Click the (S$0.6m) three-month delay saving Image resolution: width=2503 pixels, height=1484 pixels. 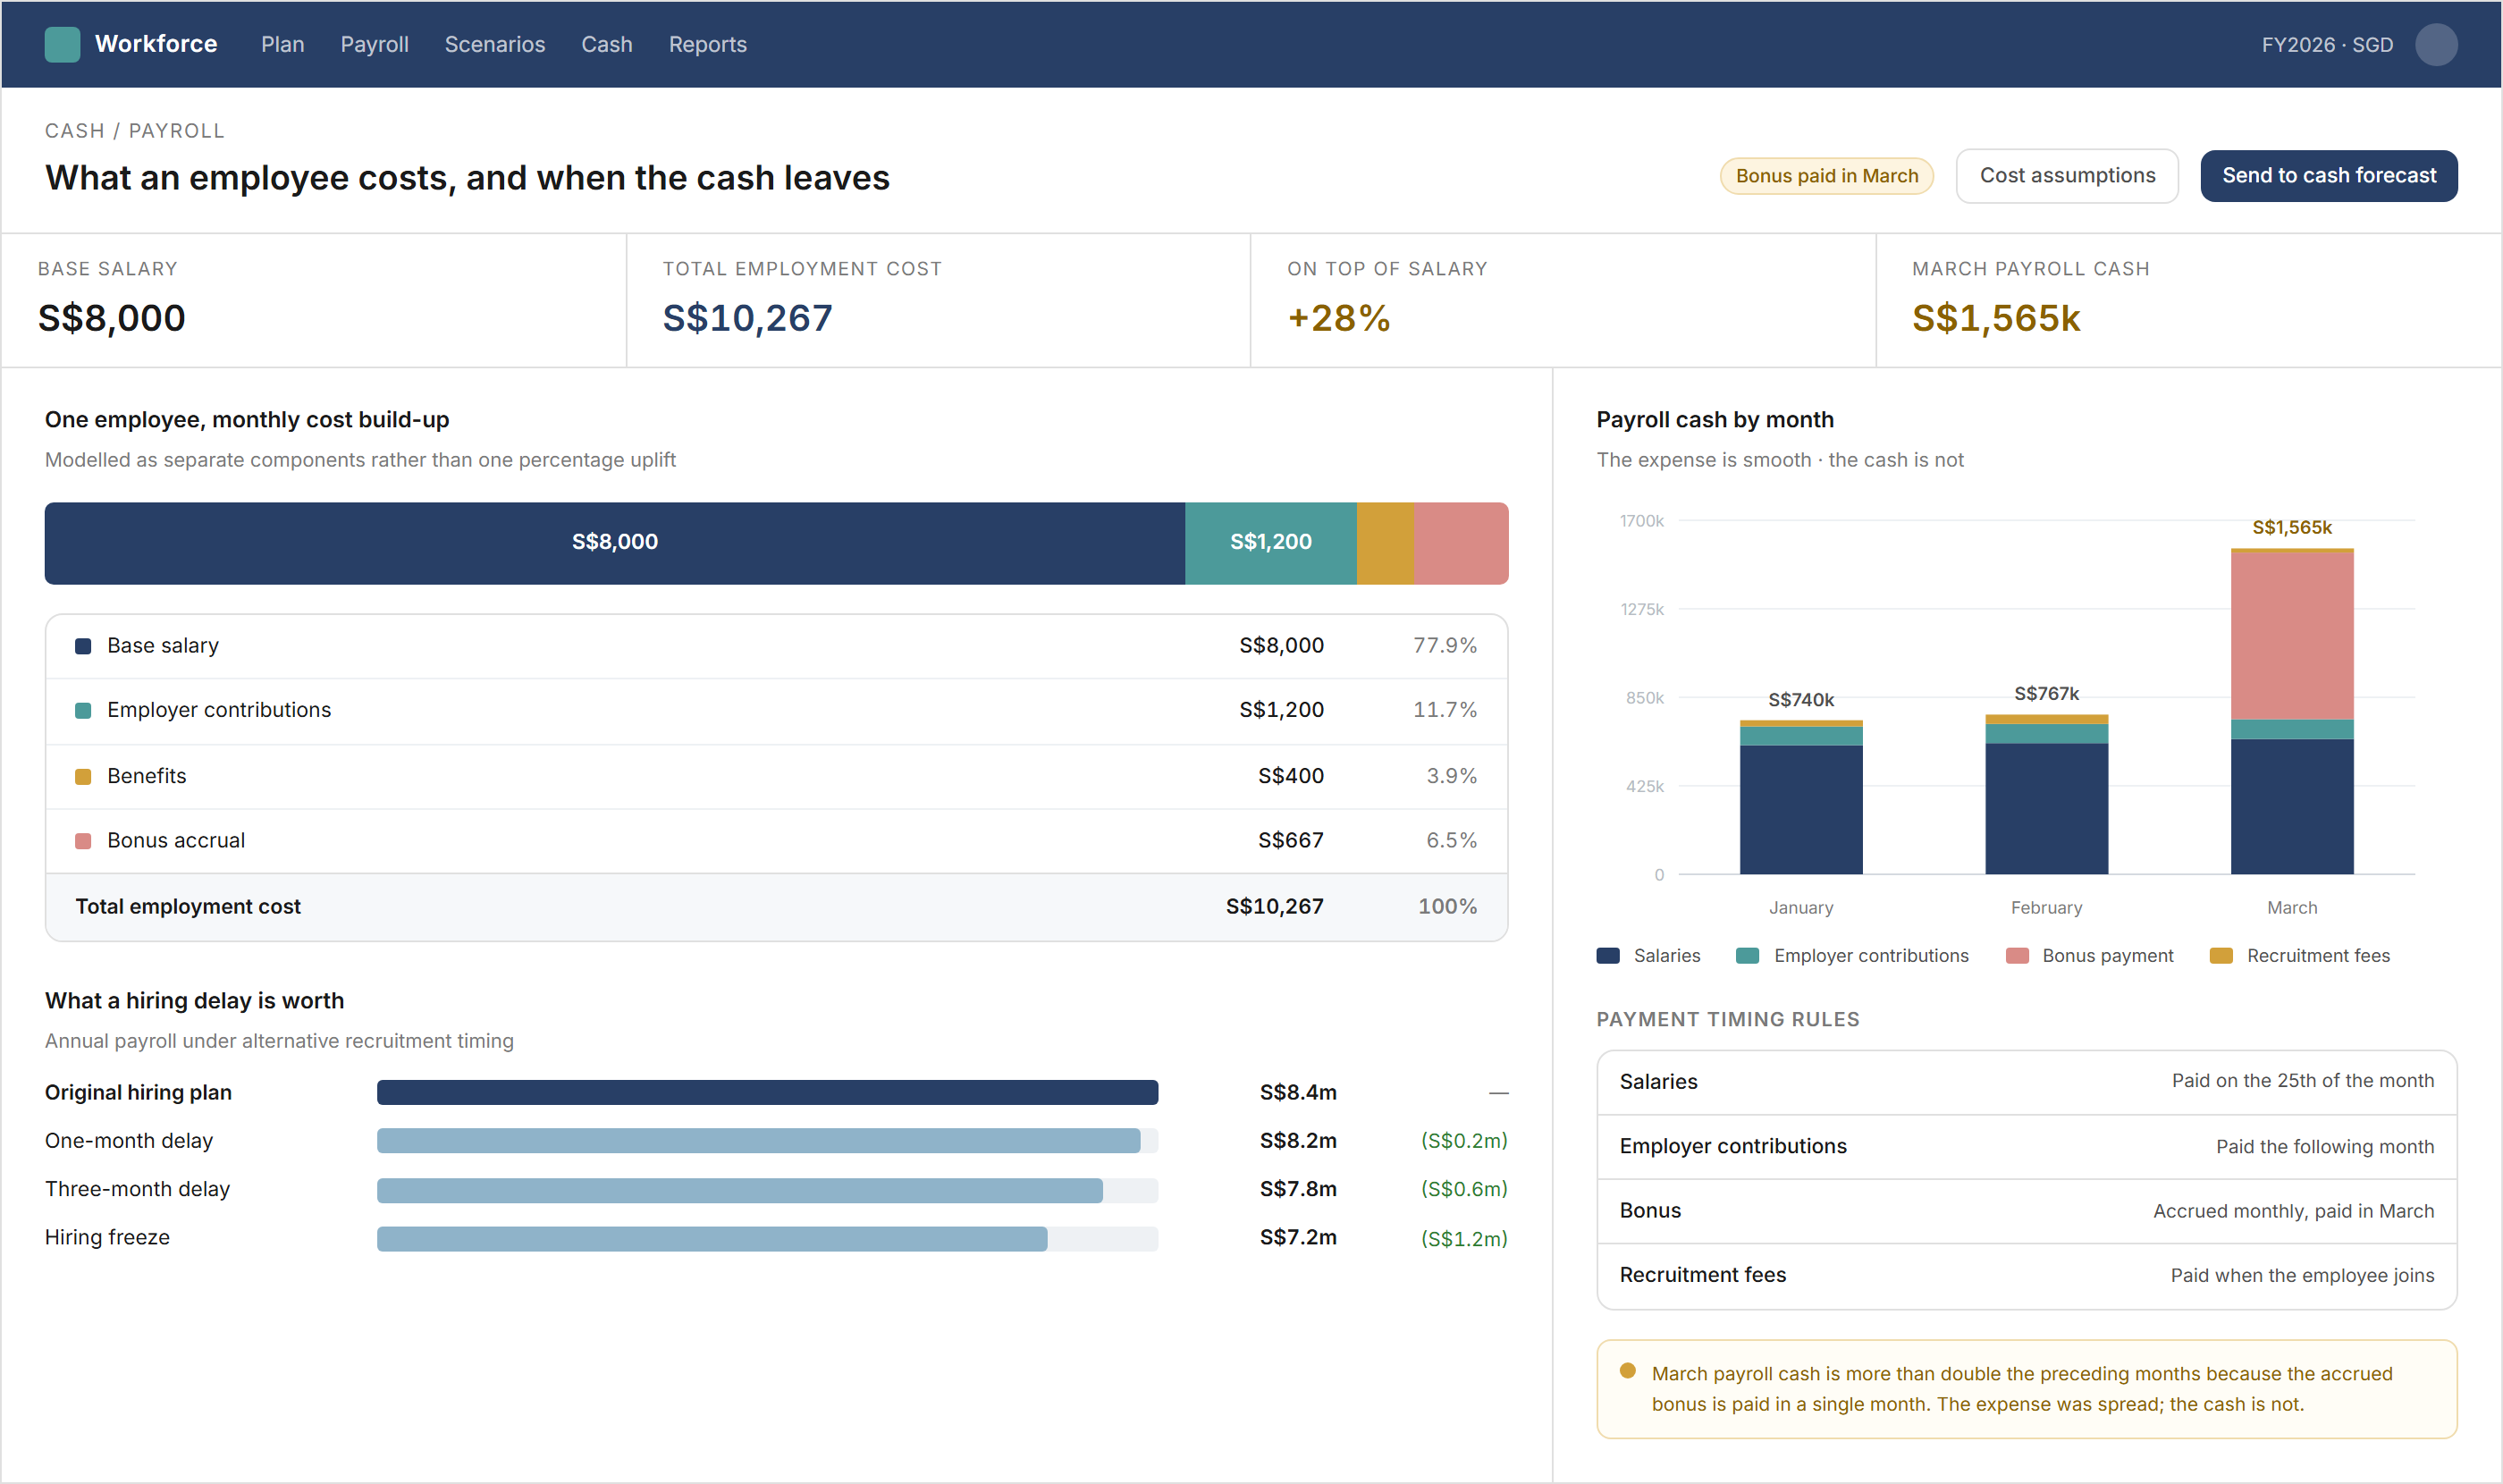pyautogui.click(x=1463, y=1190)
